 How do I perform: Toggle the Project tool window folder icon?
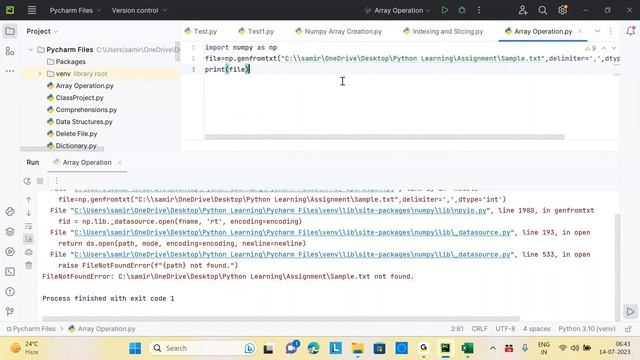10,31
